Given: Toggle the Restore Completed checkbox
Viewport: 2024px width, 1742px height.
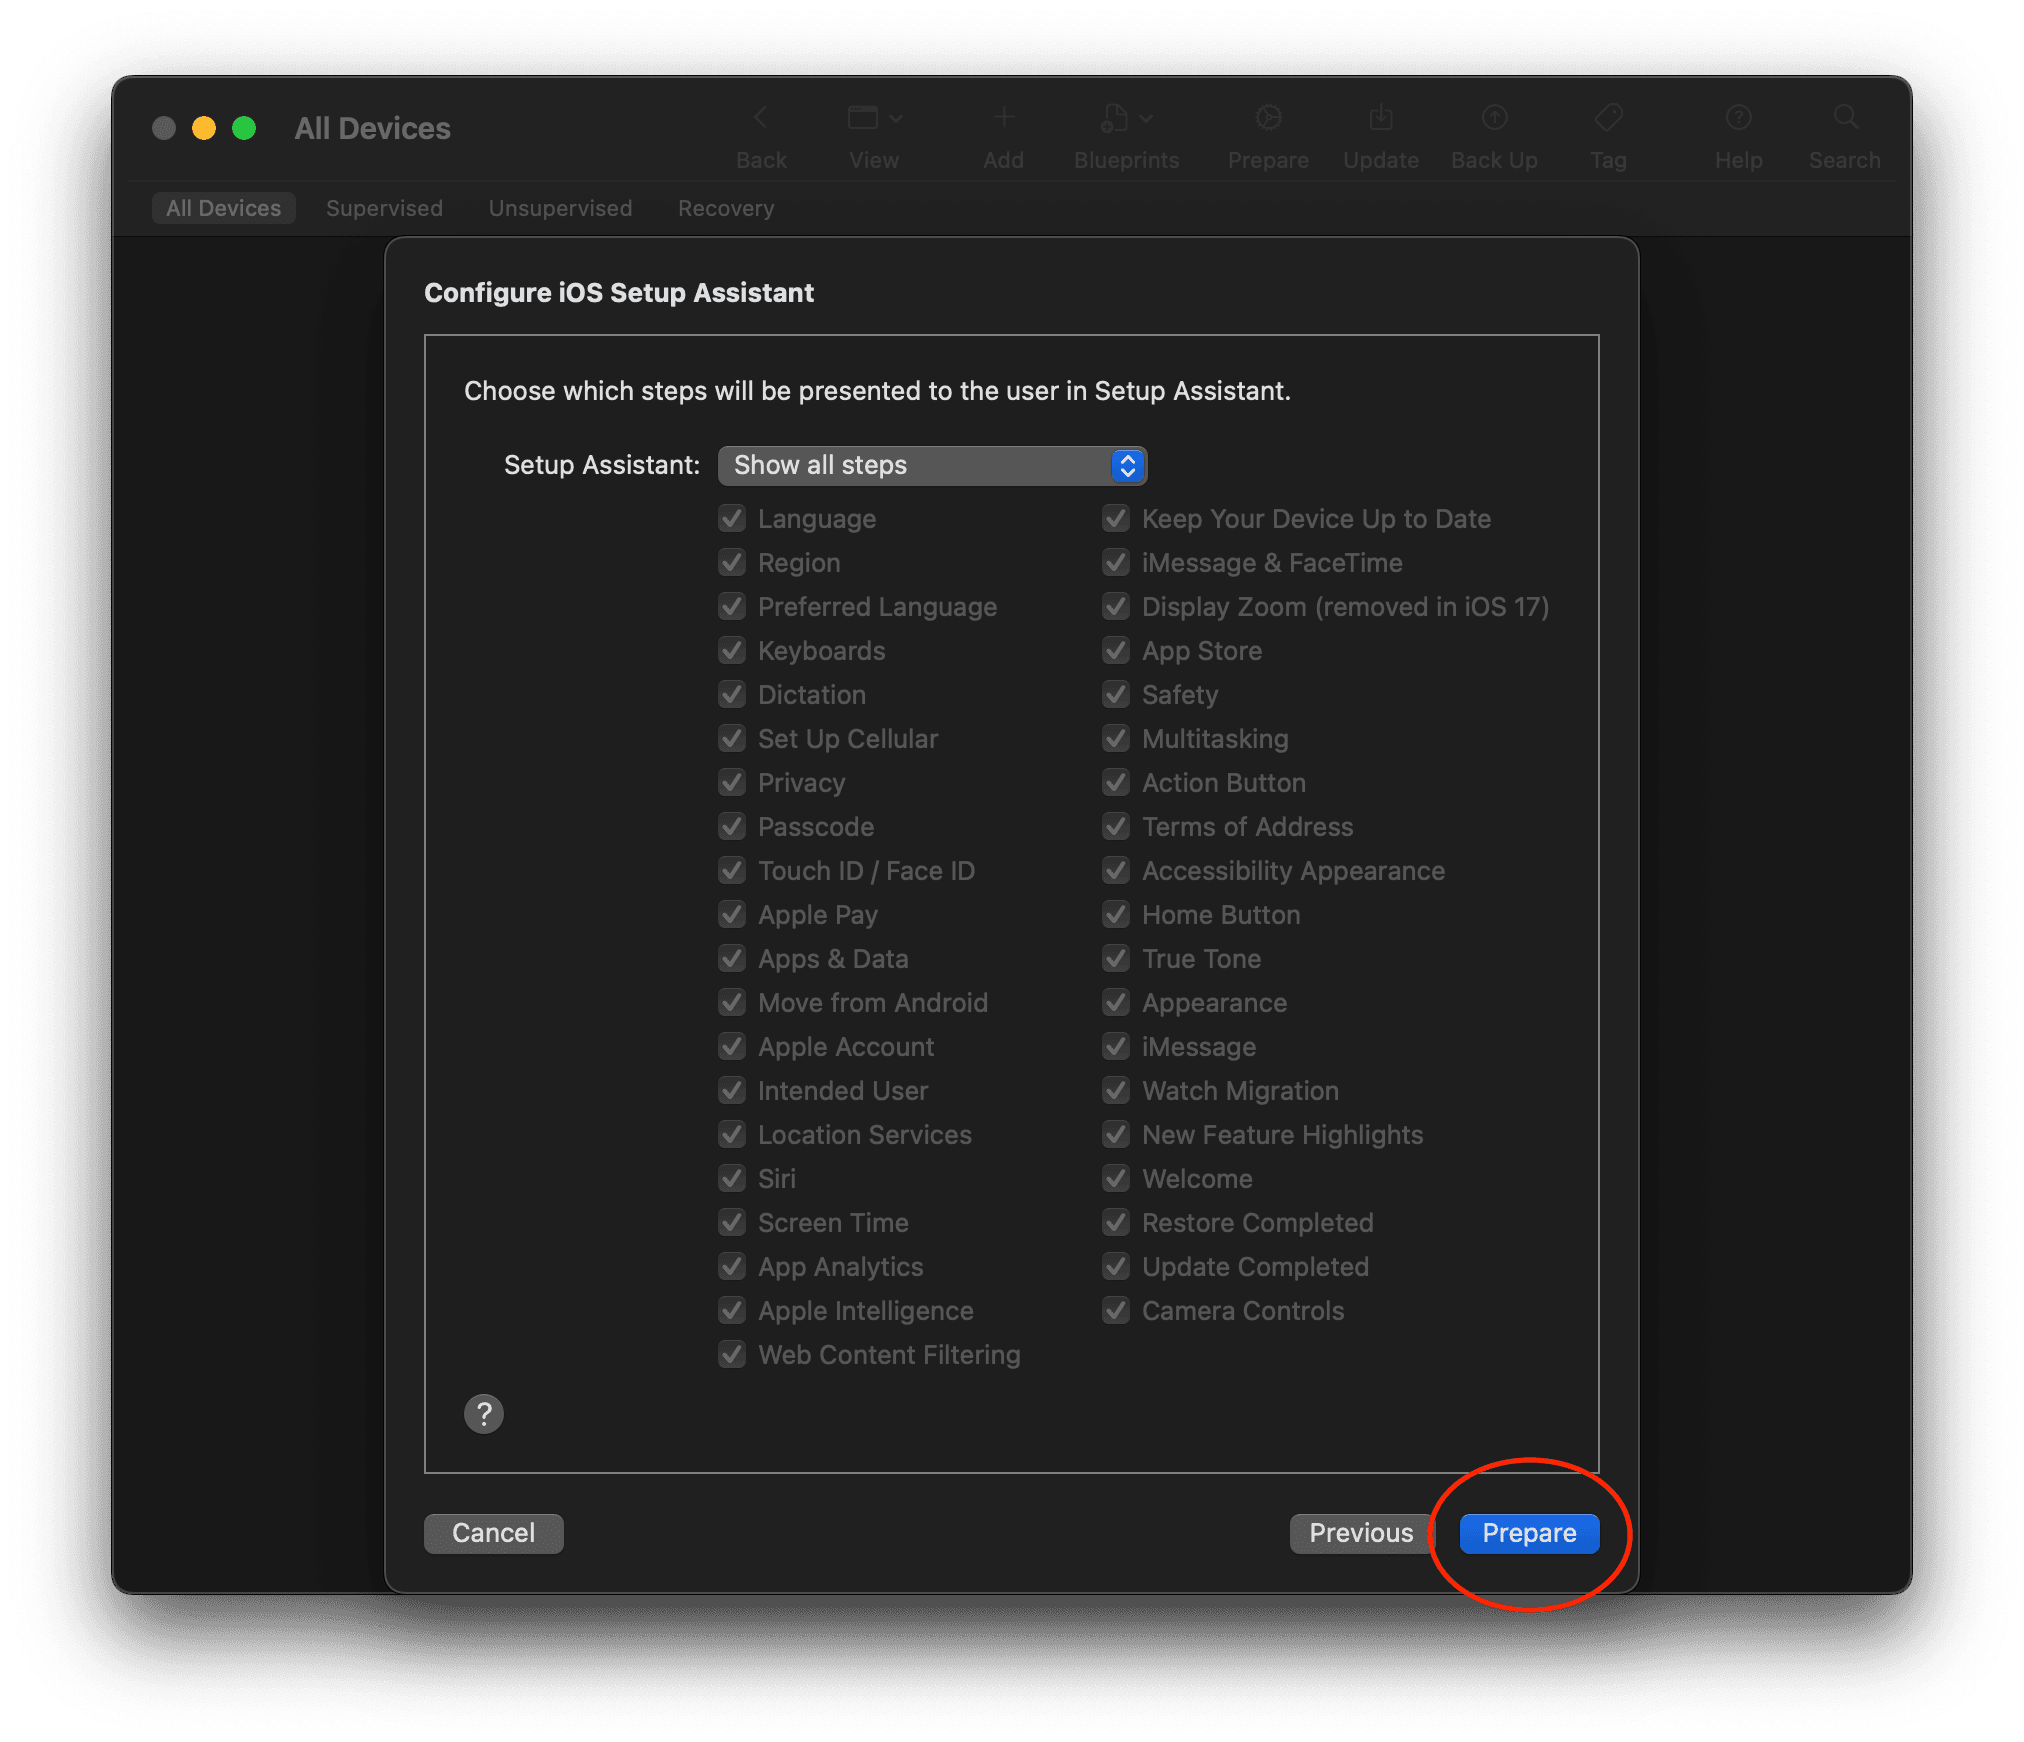Looking at the screenshot, I should pos(1116,1223).
